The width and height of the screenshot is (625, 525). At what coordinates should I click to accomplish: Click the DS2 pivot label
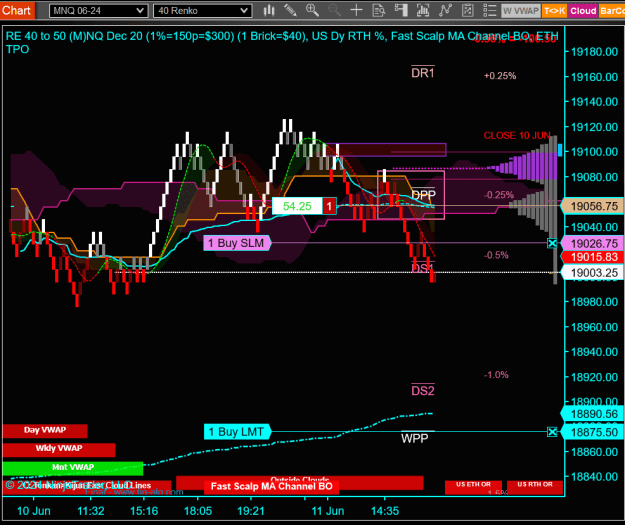pyautogui.click(x=423, y=390)
